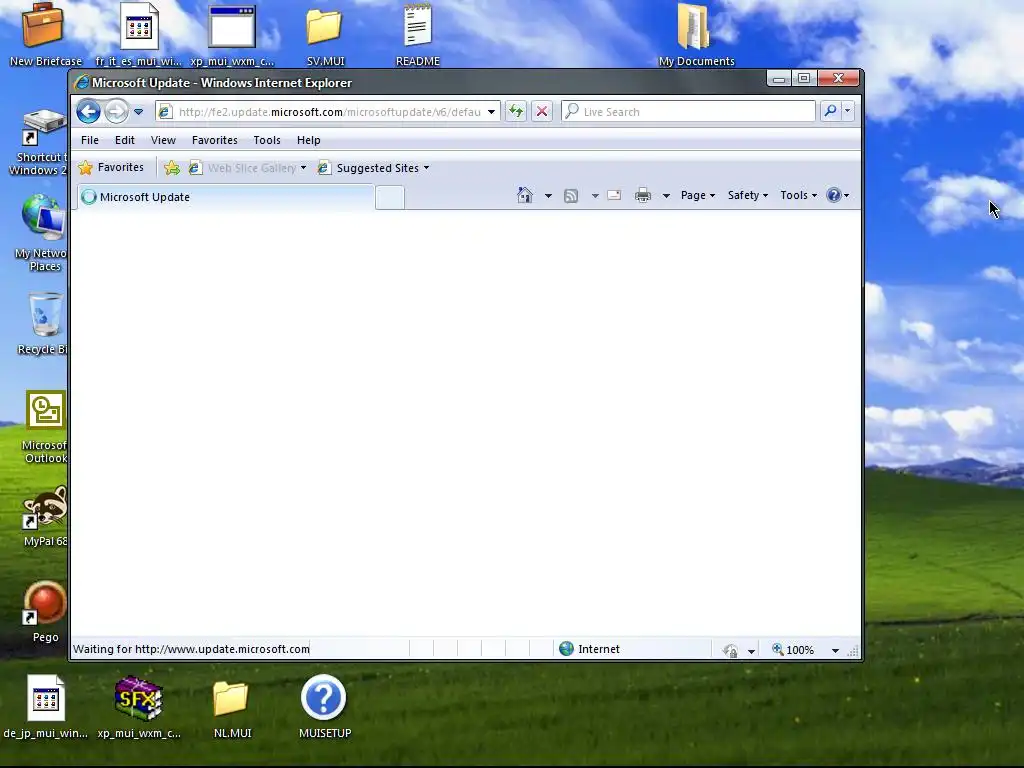Expand the address bar autocomplete dropdown
Screen dimensions: 1024x768
(491, 112)
